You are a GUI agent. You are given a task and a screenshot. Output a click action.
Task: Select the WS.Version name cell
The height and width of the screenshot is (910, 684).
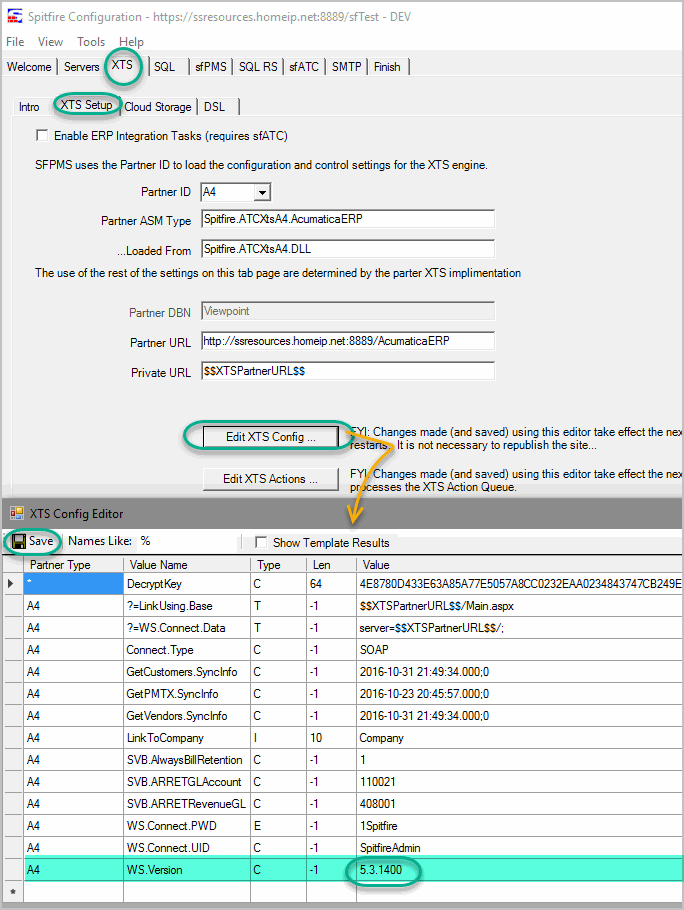coord(187,870)
